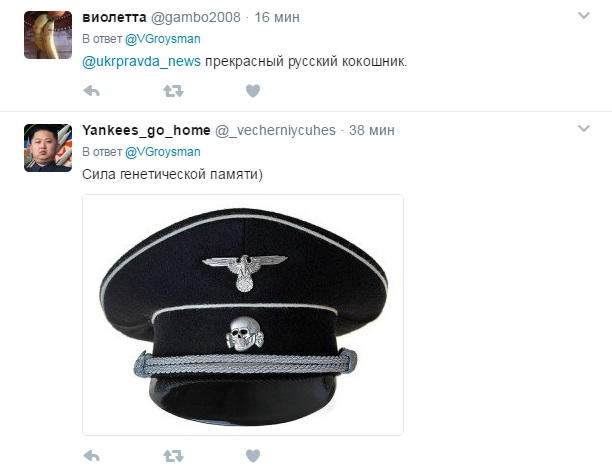
Task: Open the @ukrpravda_news mention link
Action: (x=141, y=62)
